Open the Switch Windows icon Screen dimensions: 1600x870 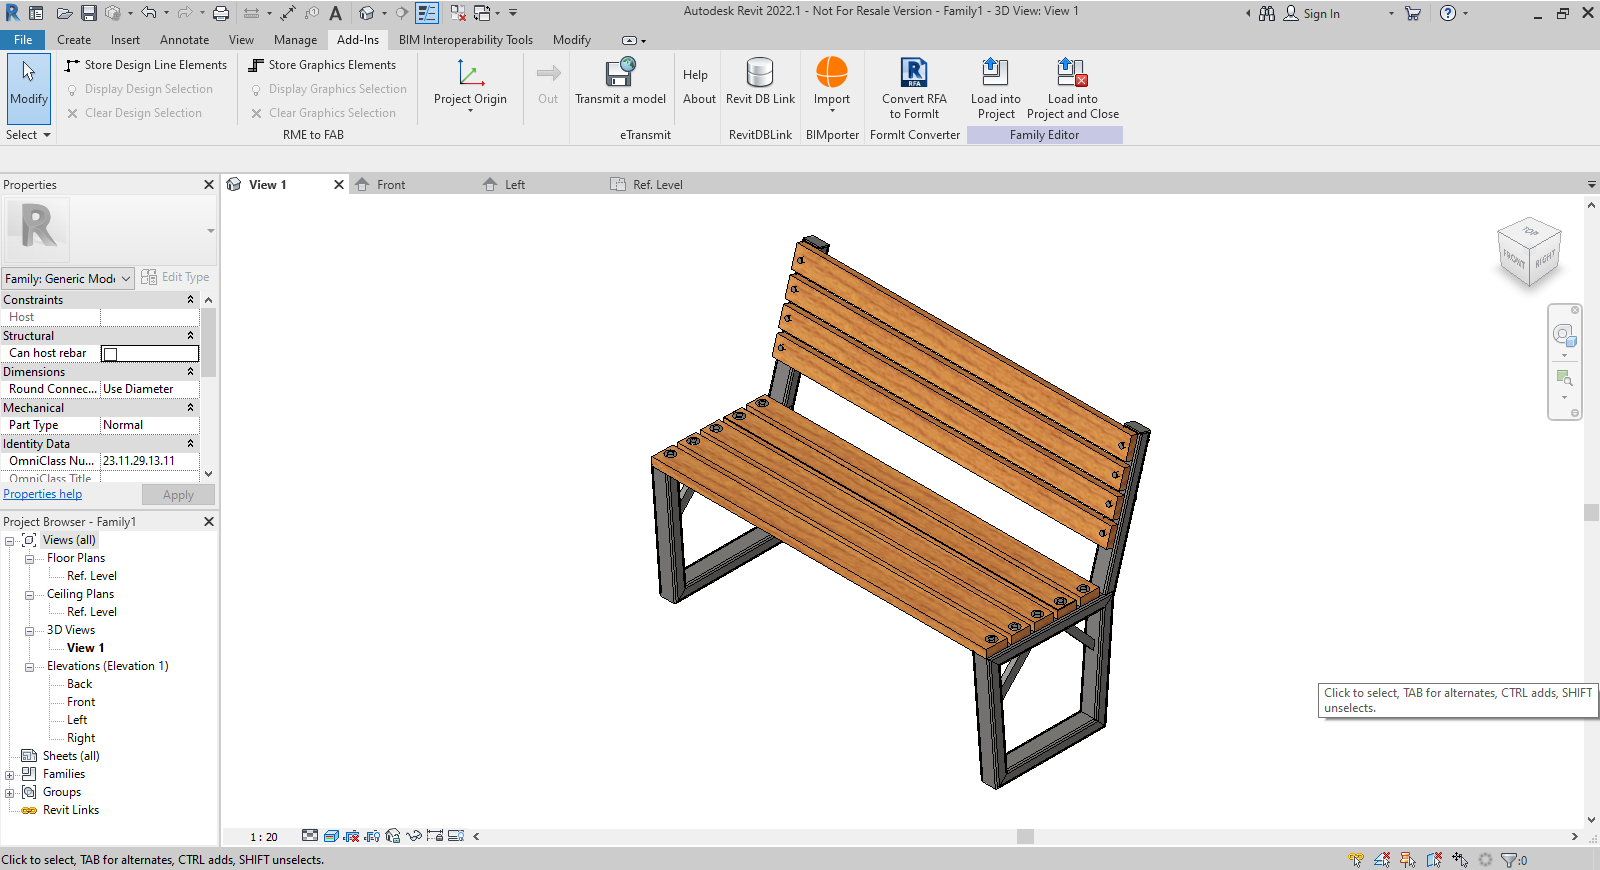click(x=483, y=13)
